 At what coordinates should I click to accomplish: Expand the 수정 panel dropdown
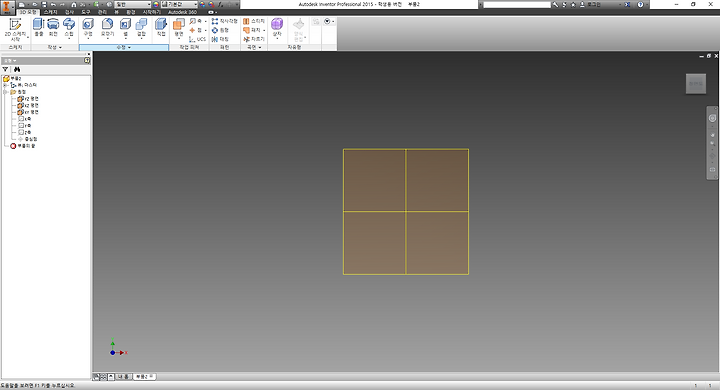(124, 47)
